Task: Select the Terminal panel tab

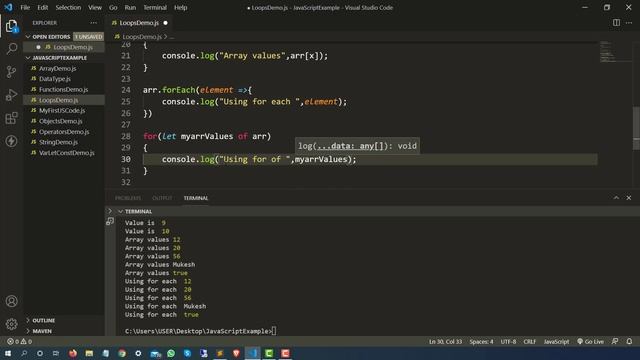Action: pos(196,198)
